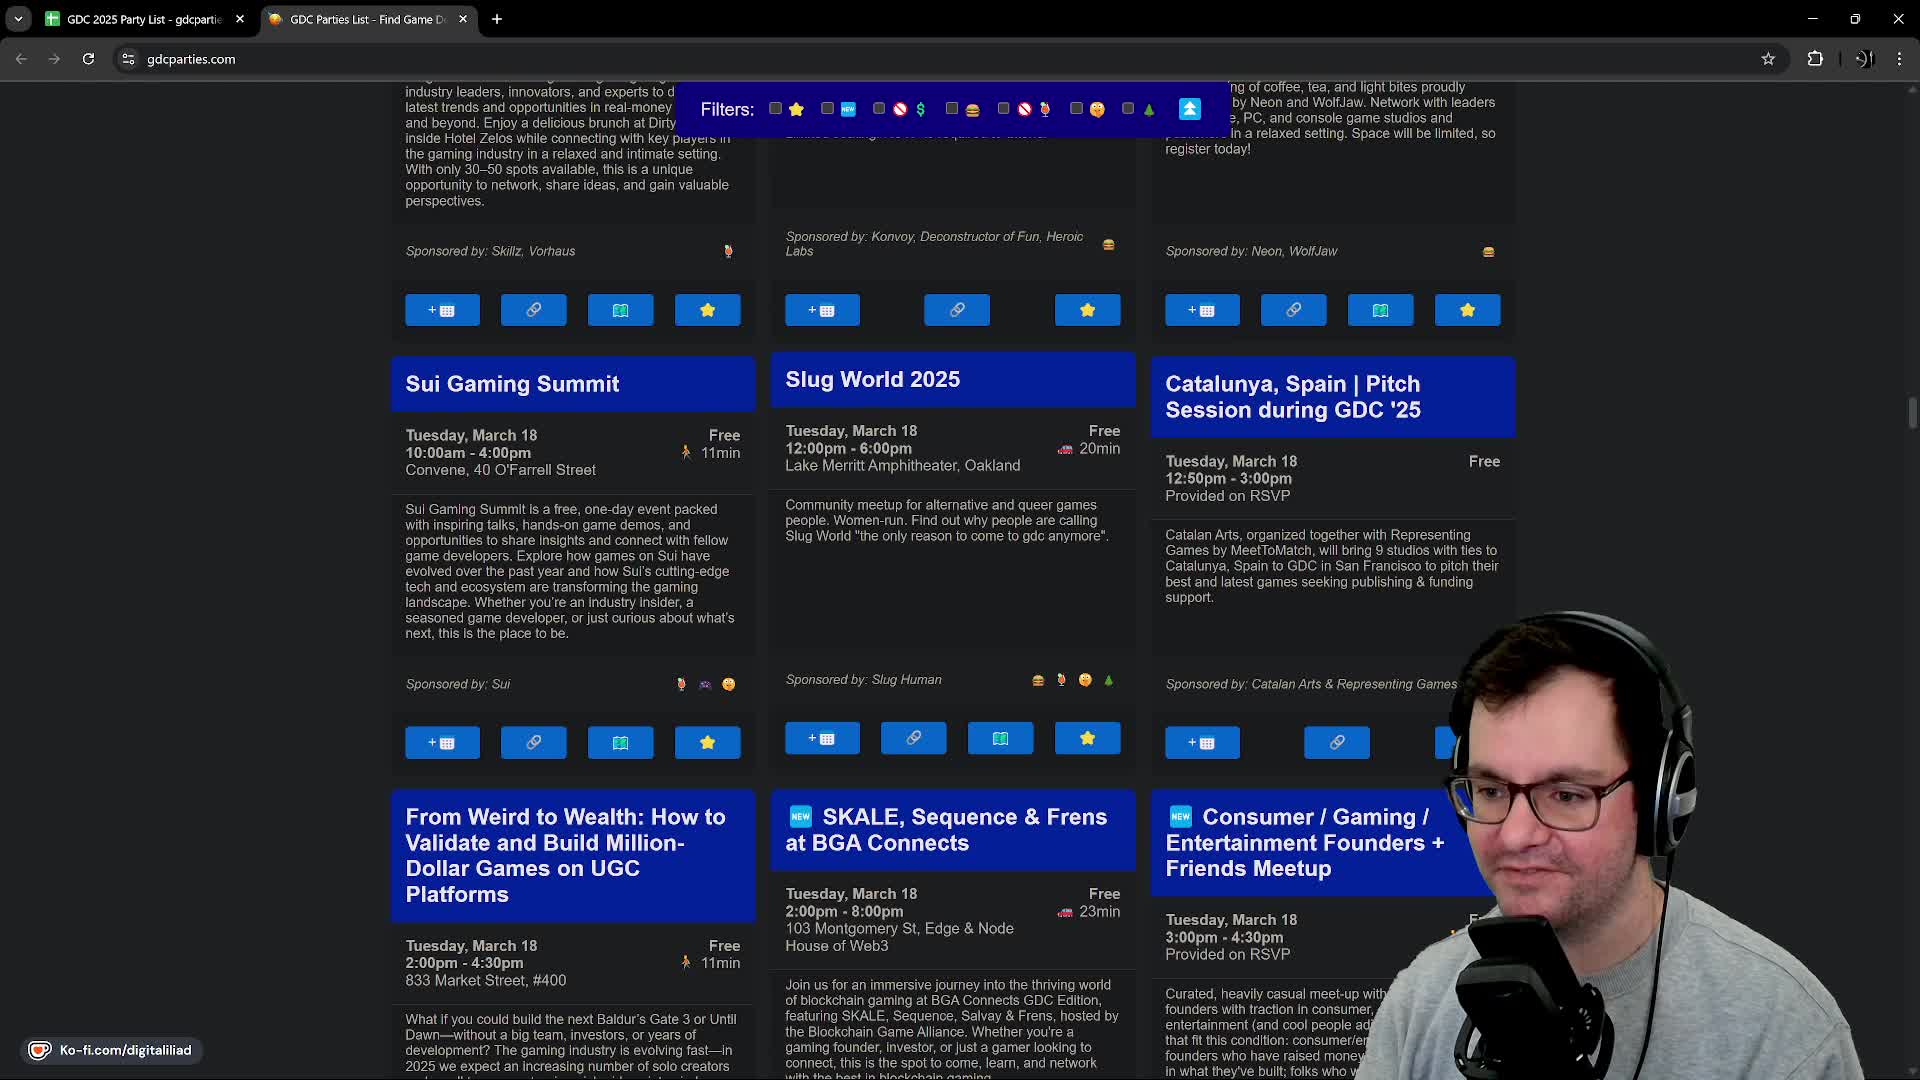Click '10:00am - 4:00pm' on Sui Gaming Summit

468,453
